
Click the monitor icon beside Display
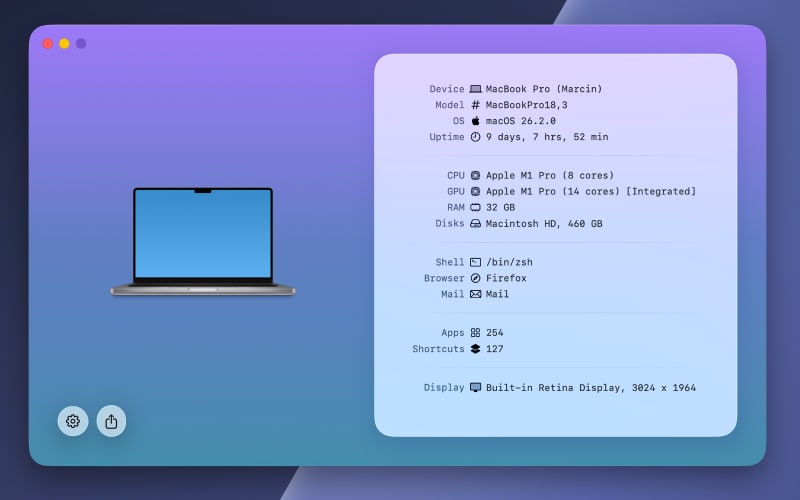click(x=475, y=387)
